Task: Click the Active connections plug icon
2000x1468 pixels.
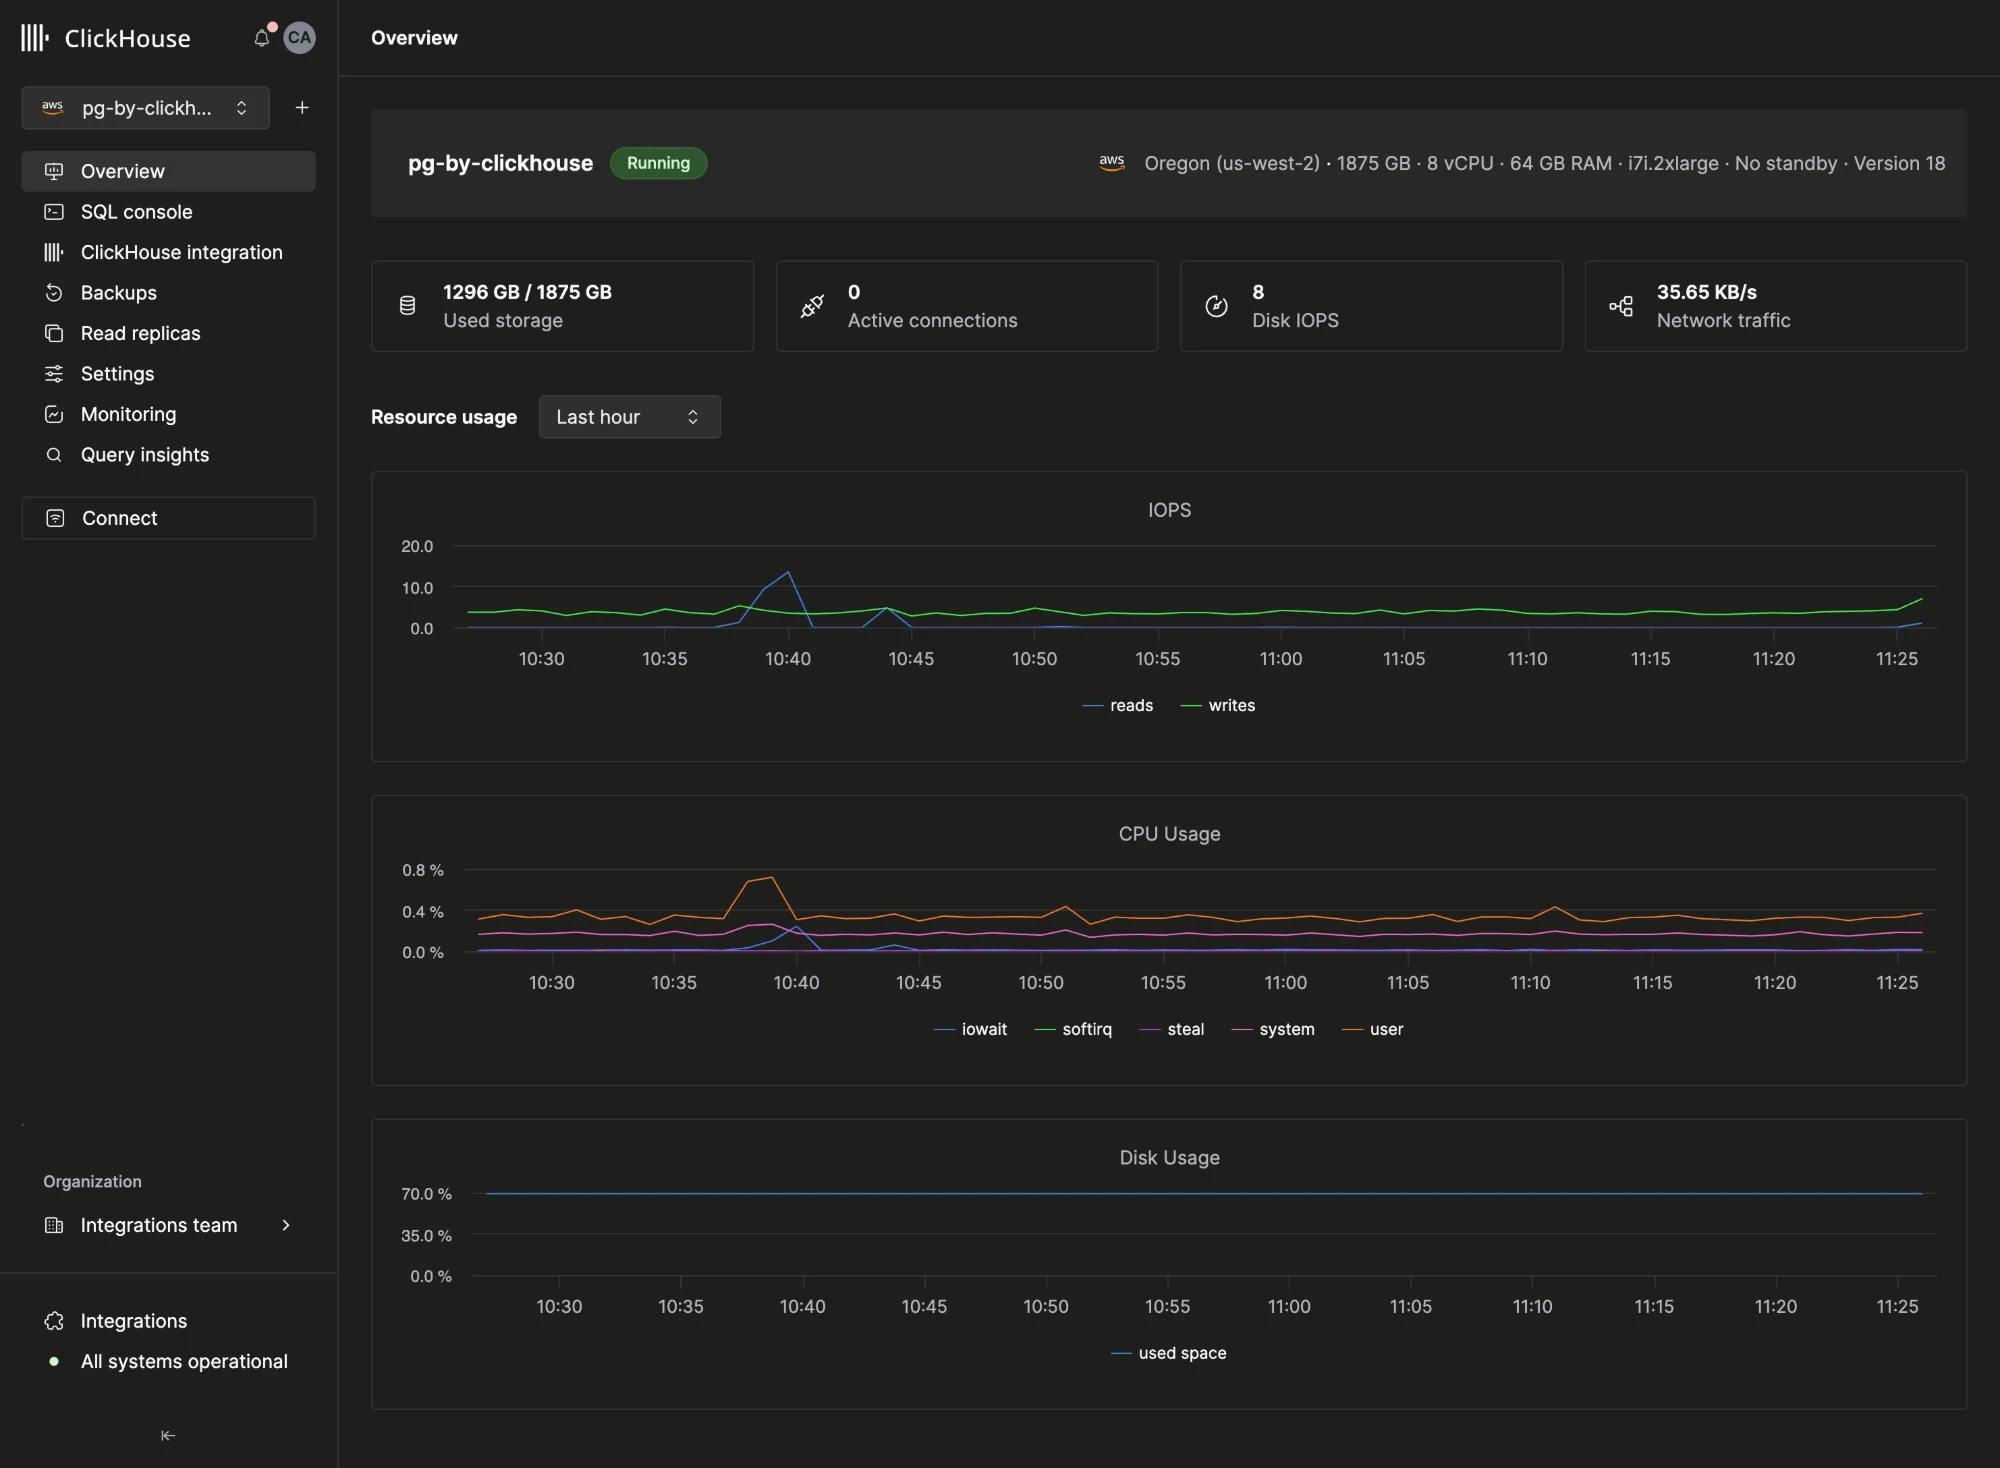Action: (x=812, y=306)
